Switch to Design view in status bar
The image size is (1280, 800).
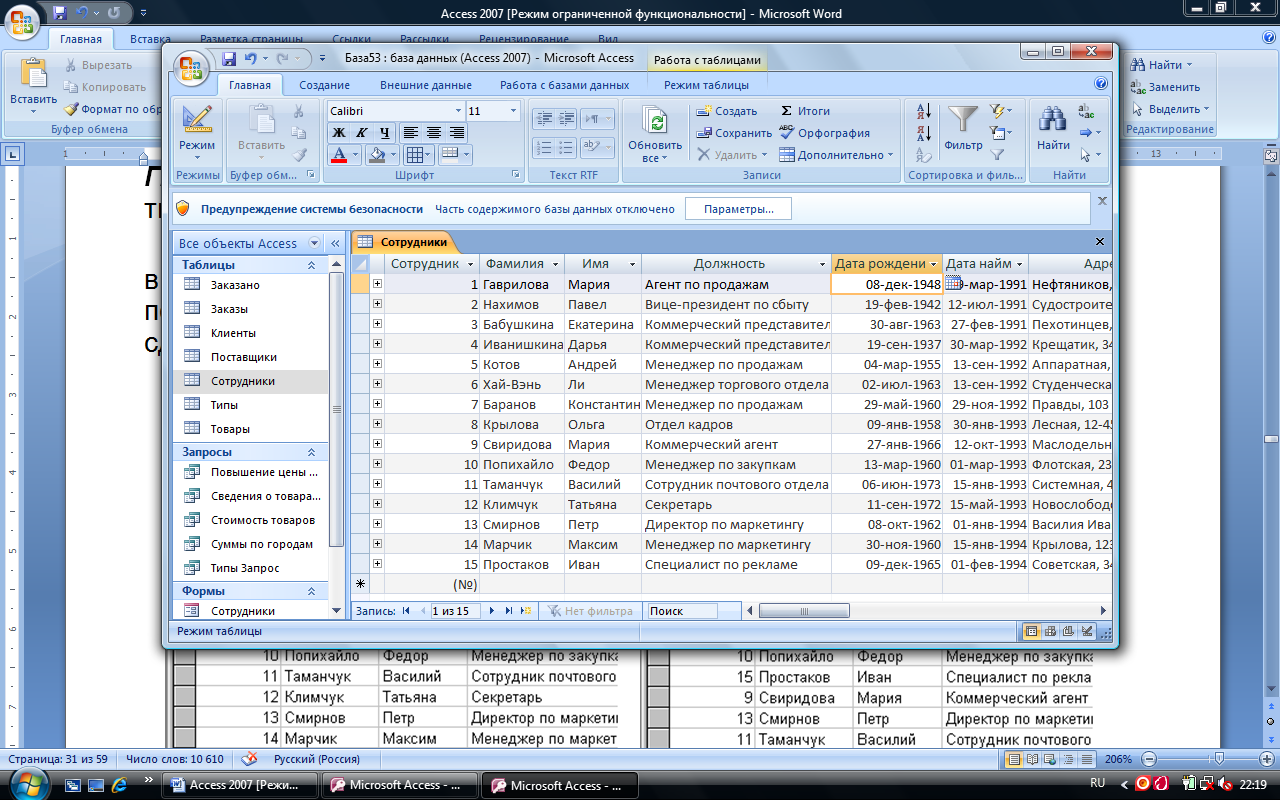(x=1086, y=631)
